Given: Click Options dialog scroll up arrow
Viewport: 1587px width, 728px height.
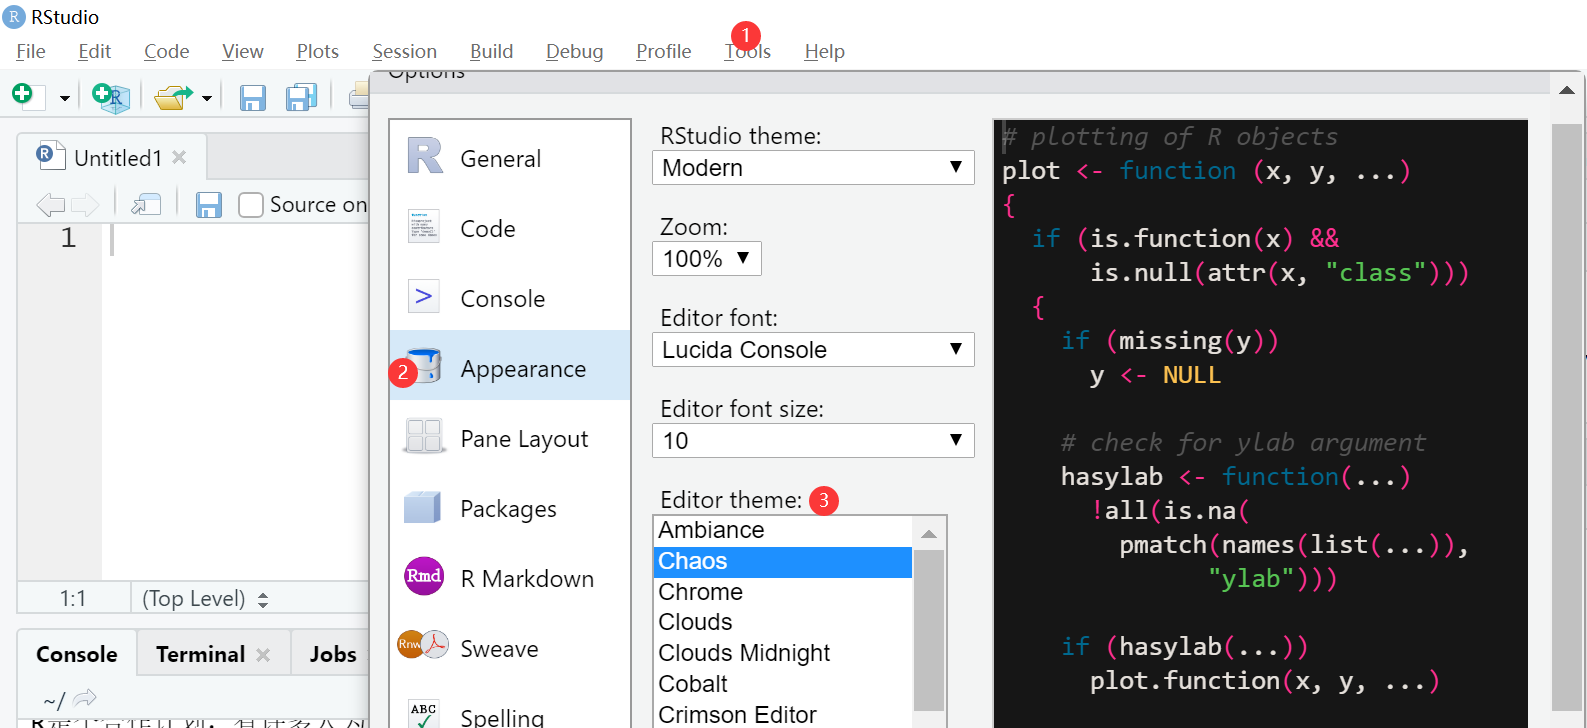Looking at the screenshot, I should pyautogui.click(x=1567, y=90).
